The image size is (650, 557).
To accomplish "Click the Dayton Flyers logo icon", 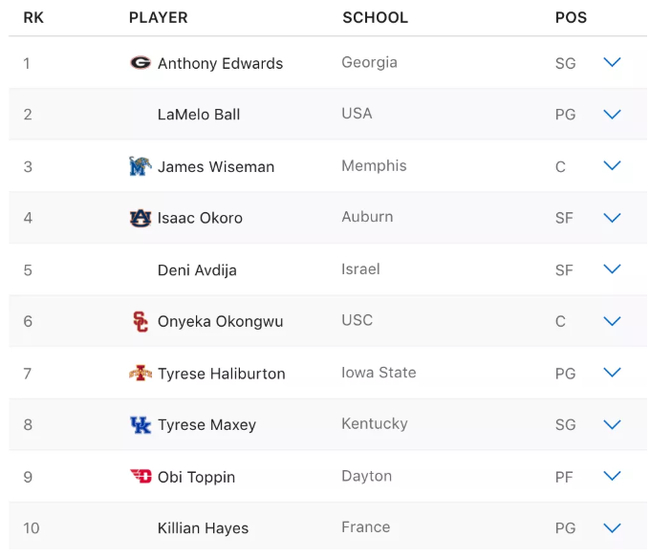I will (x=140, y=476).
